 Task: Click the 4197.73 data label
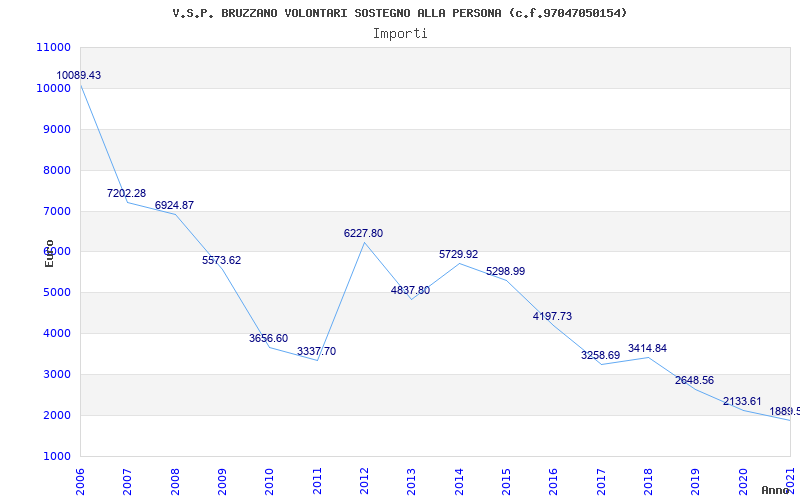coord(553,316)
